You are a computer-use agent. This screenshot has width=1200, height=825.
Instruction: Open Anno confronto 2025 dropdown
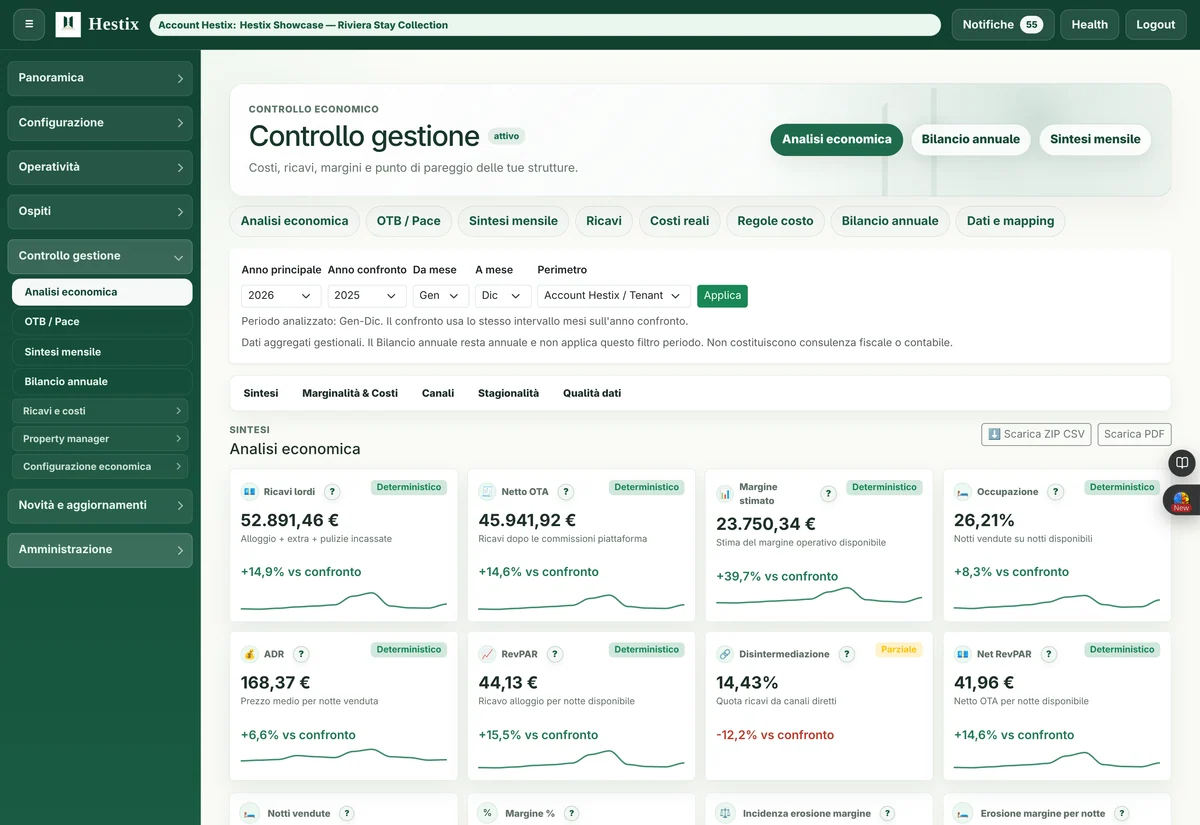[367, 296]
